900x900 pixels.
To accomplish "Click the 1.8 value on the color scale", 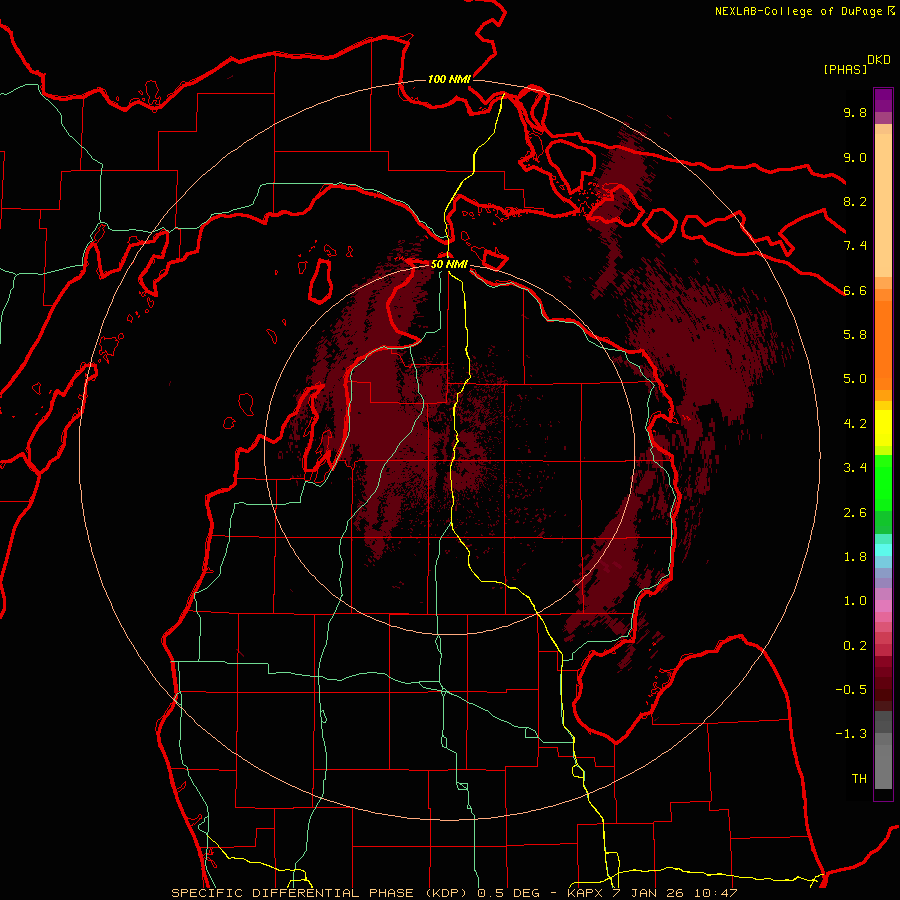I will click(x=855, y=557).
